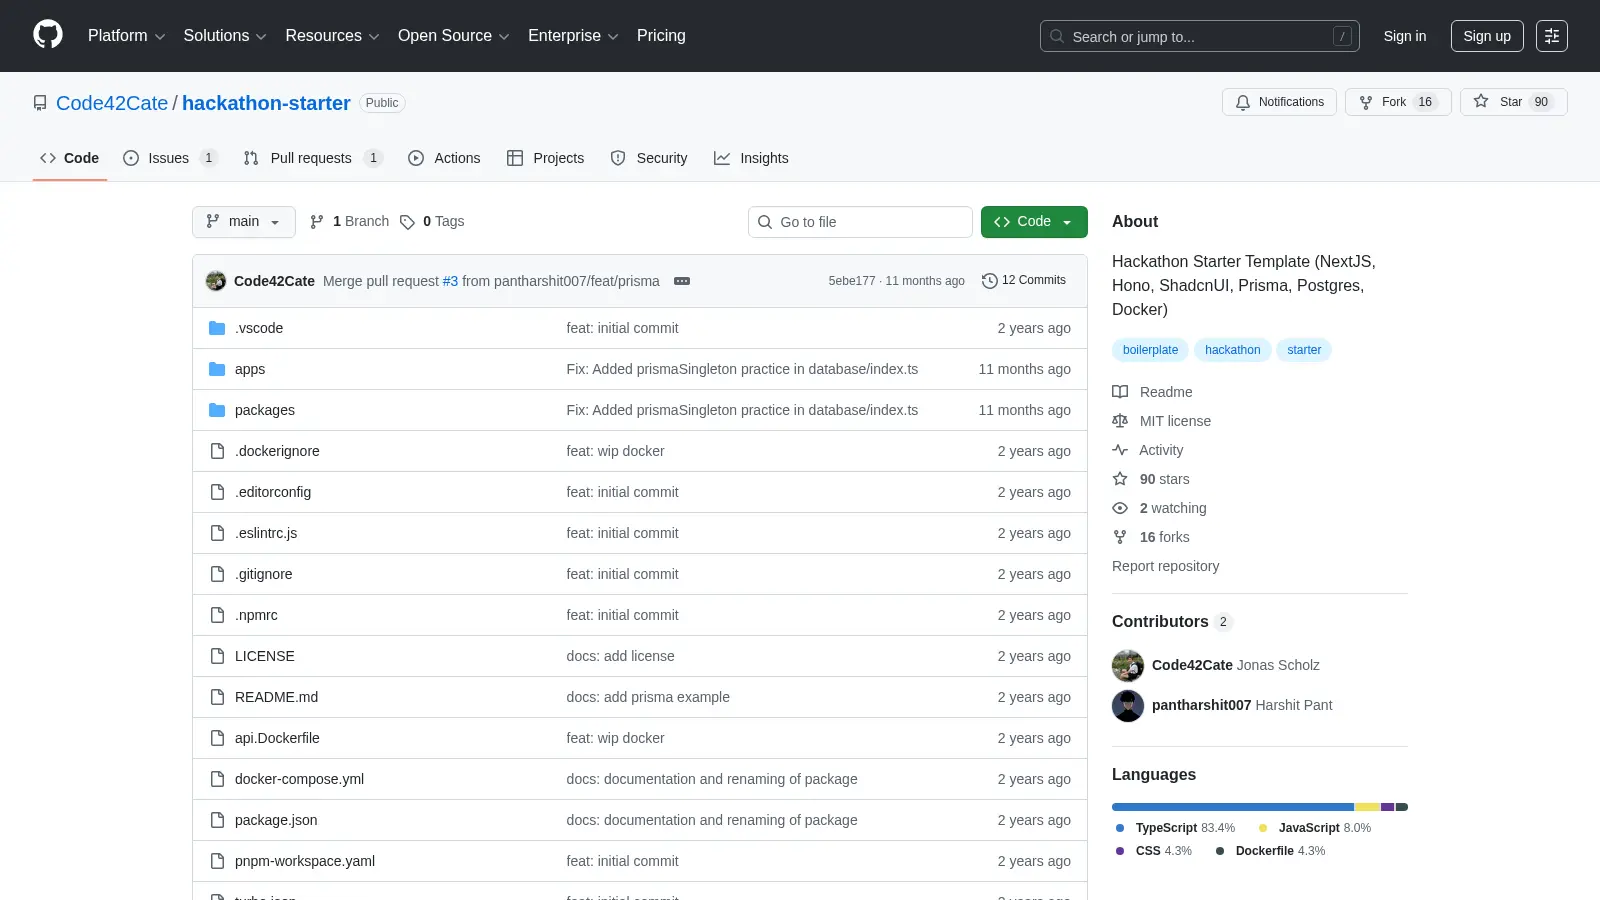This screenshot has width=1600, height=900.
Task: Focus the Search or jump to field
Action: 1199,36
